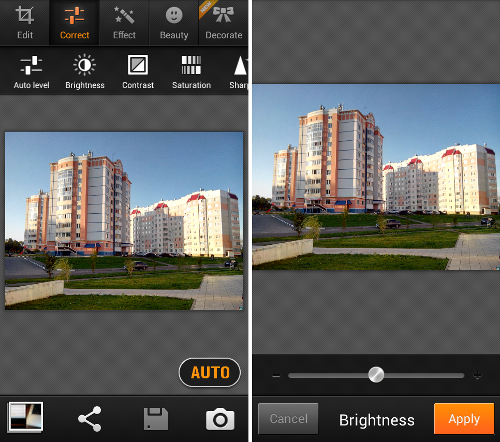Apply the brightness change
500x442 pixels.
click(464, 419)
